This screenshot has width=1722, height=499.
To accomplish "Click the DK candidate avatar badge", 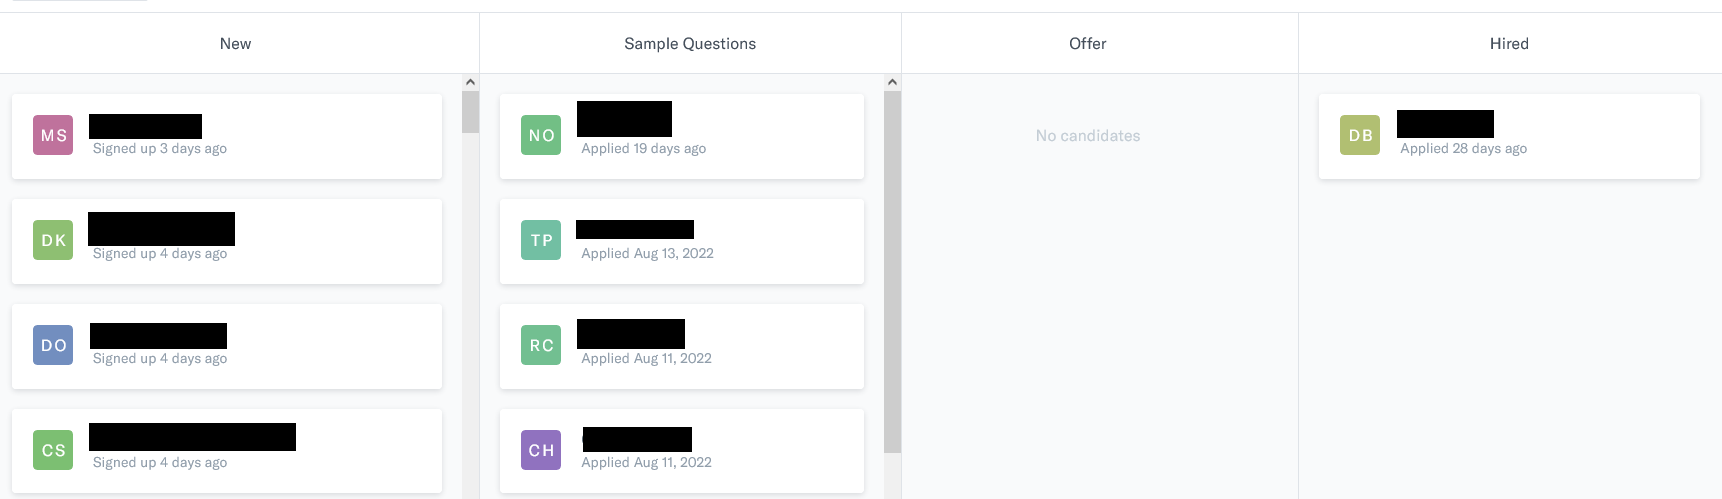I will click(53, 240).
